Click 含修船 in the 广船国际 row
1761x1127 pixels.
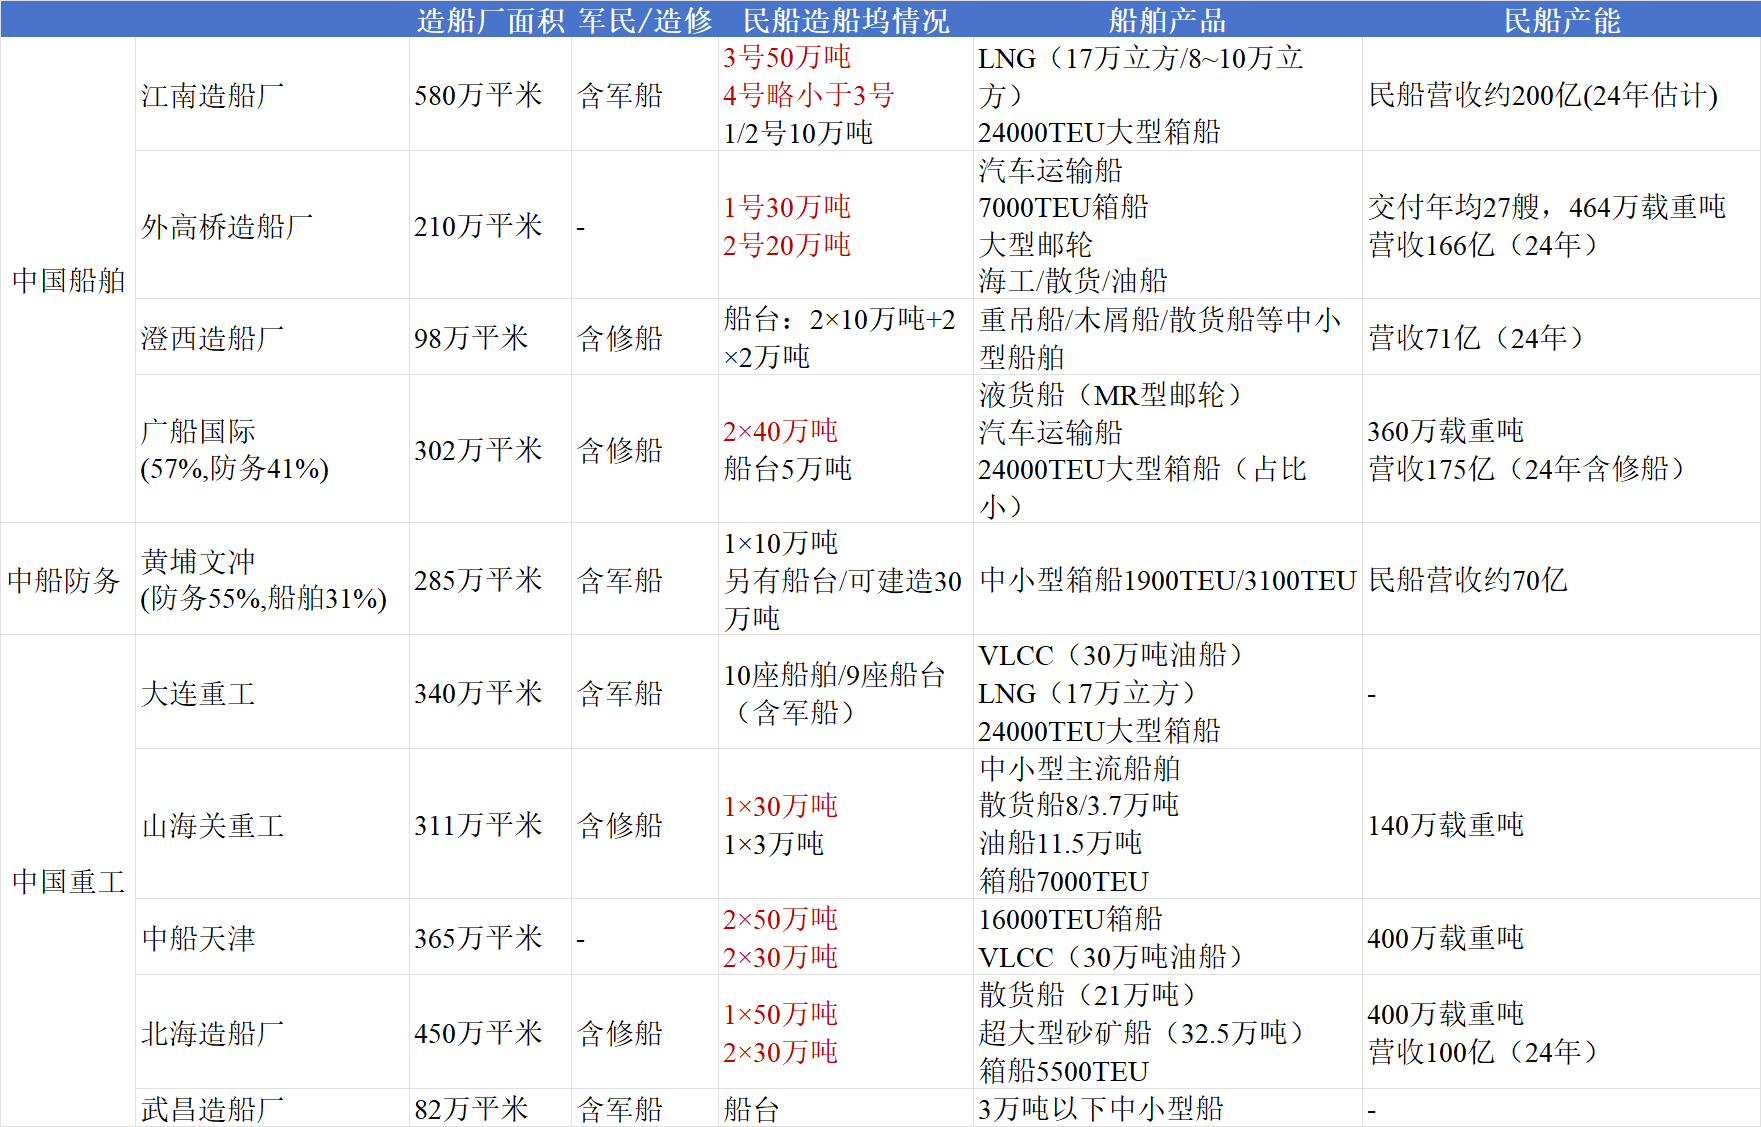pyautogui.click(x=620, y=450)
